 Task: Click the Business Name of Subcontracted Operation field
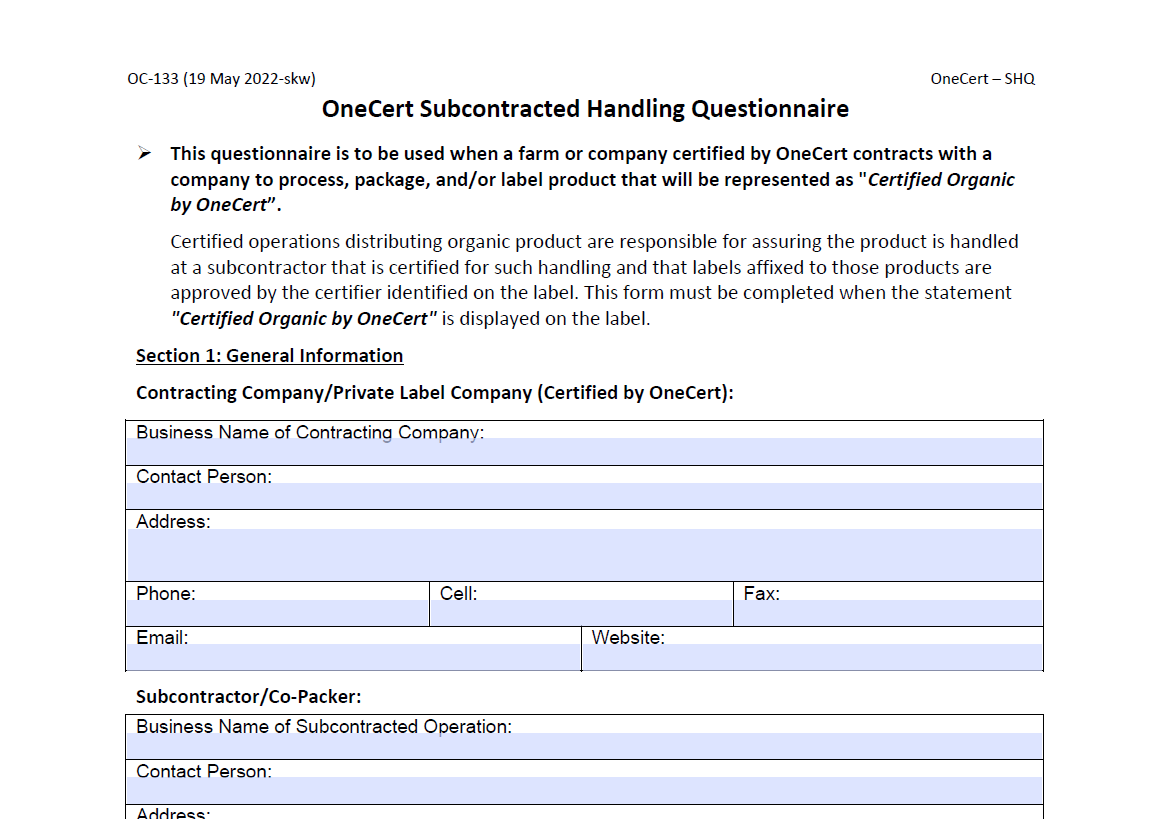pos(584,746)
